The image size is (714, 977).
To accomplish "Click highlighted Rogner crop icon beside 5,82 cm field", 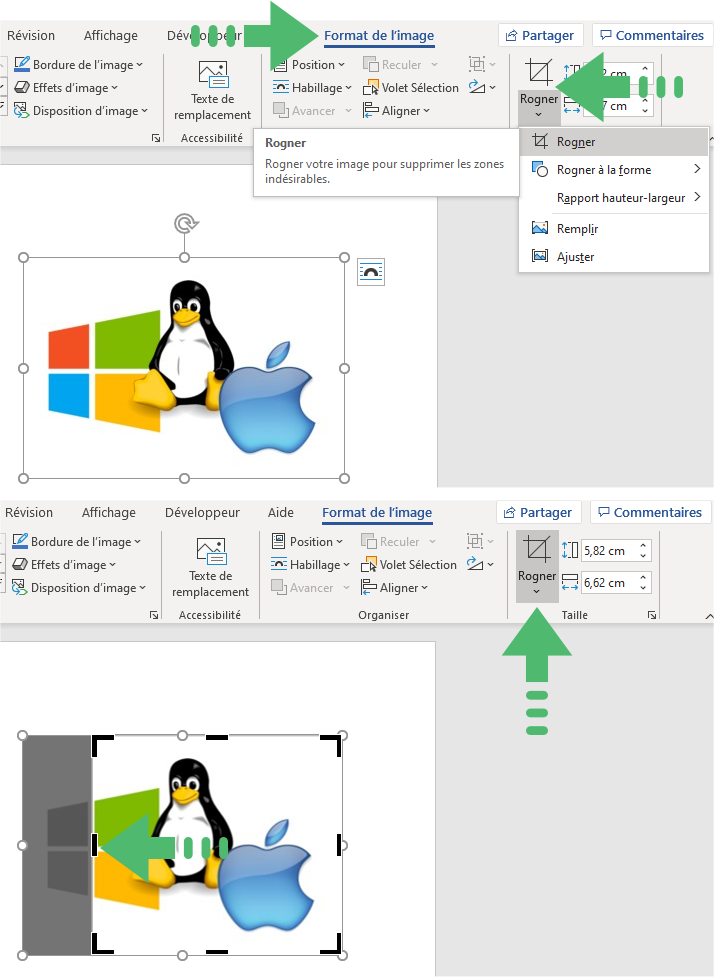I will tap(536, 550).
